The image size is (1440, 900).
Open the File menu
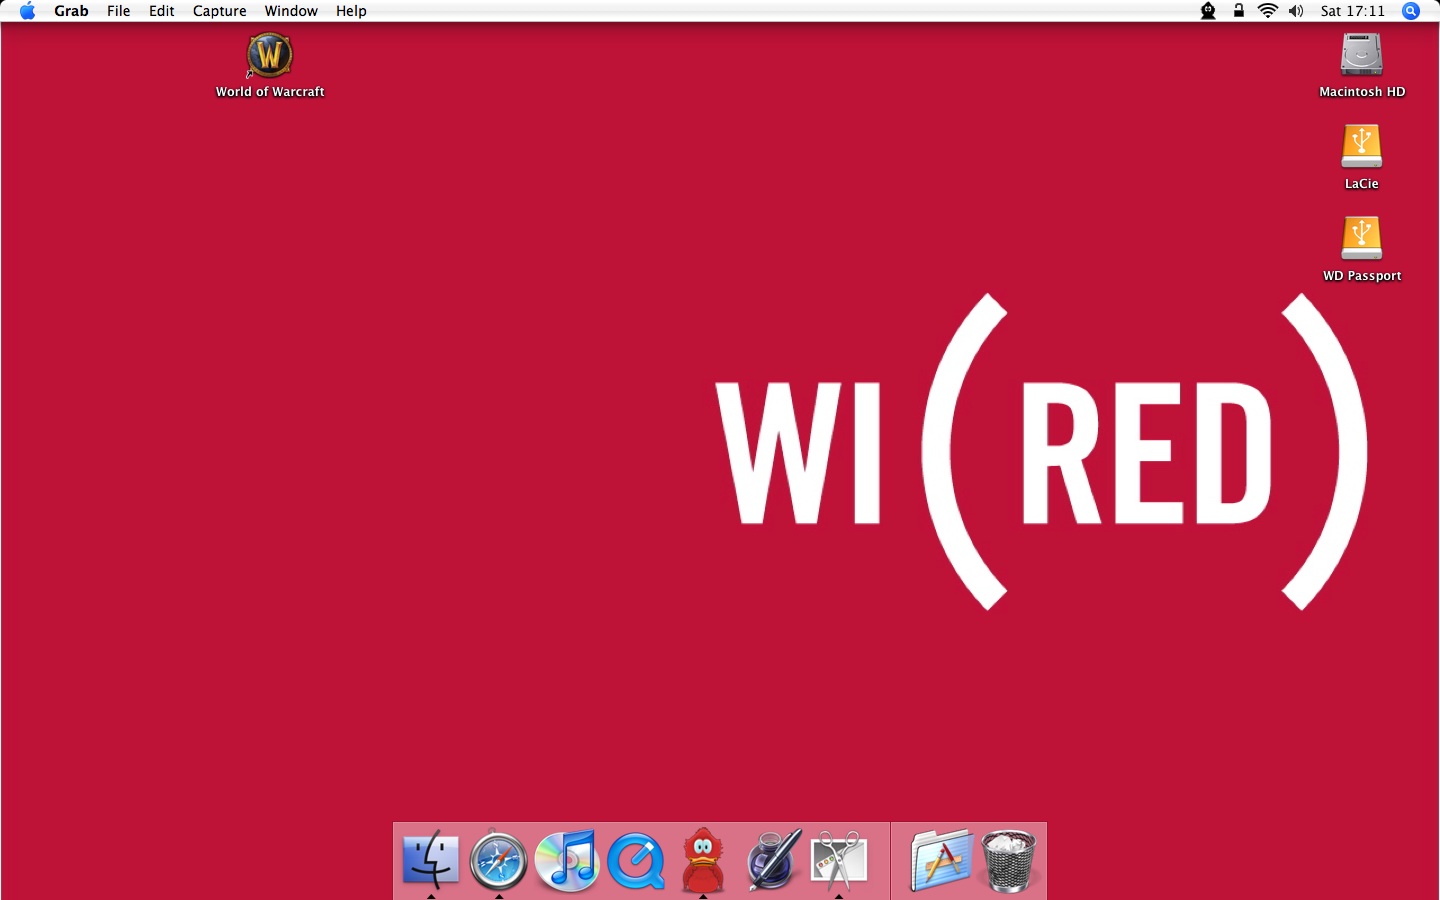pyautogui.click(x=119, y=11)
